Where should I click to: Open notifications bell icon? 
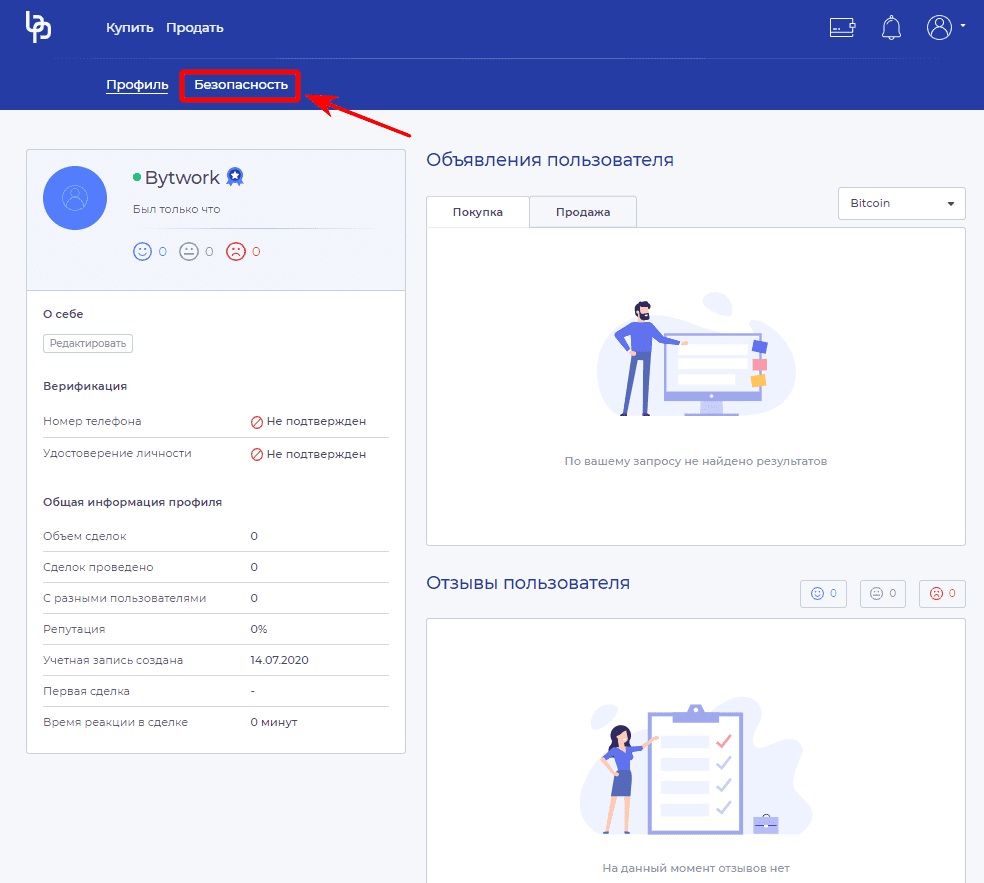(x=891, y=28)
